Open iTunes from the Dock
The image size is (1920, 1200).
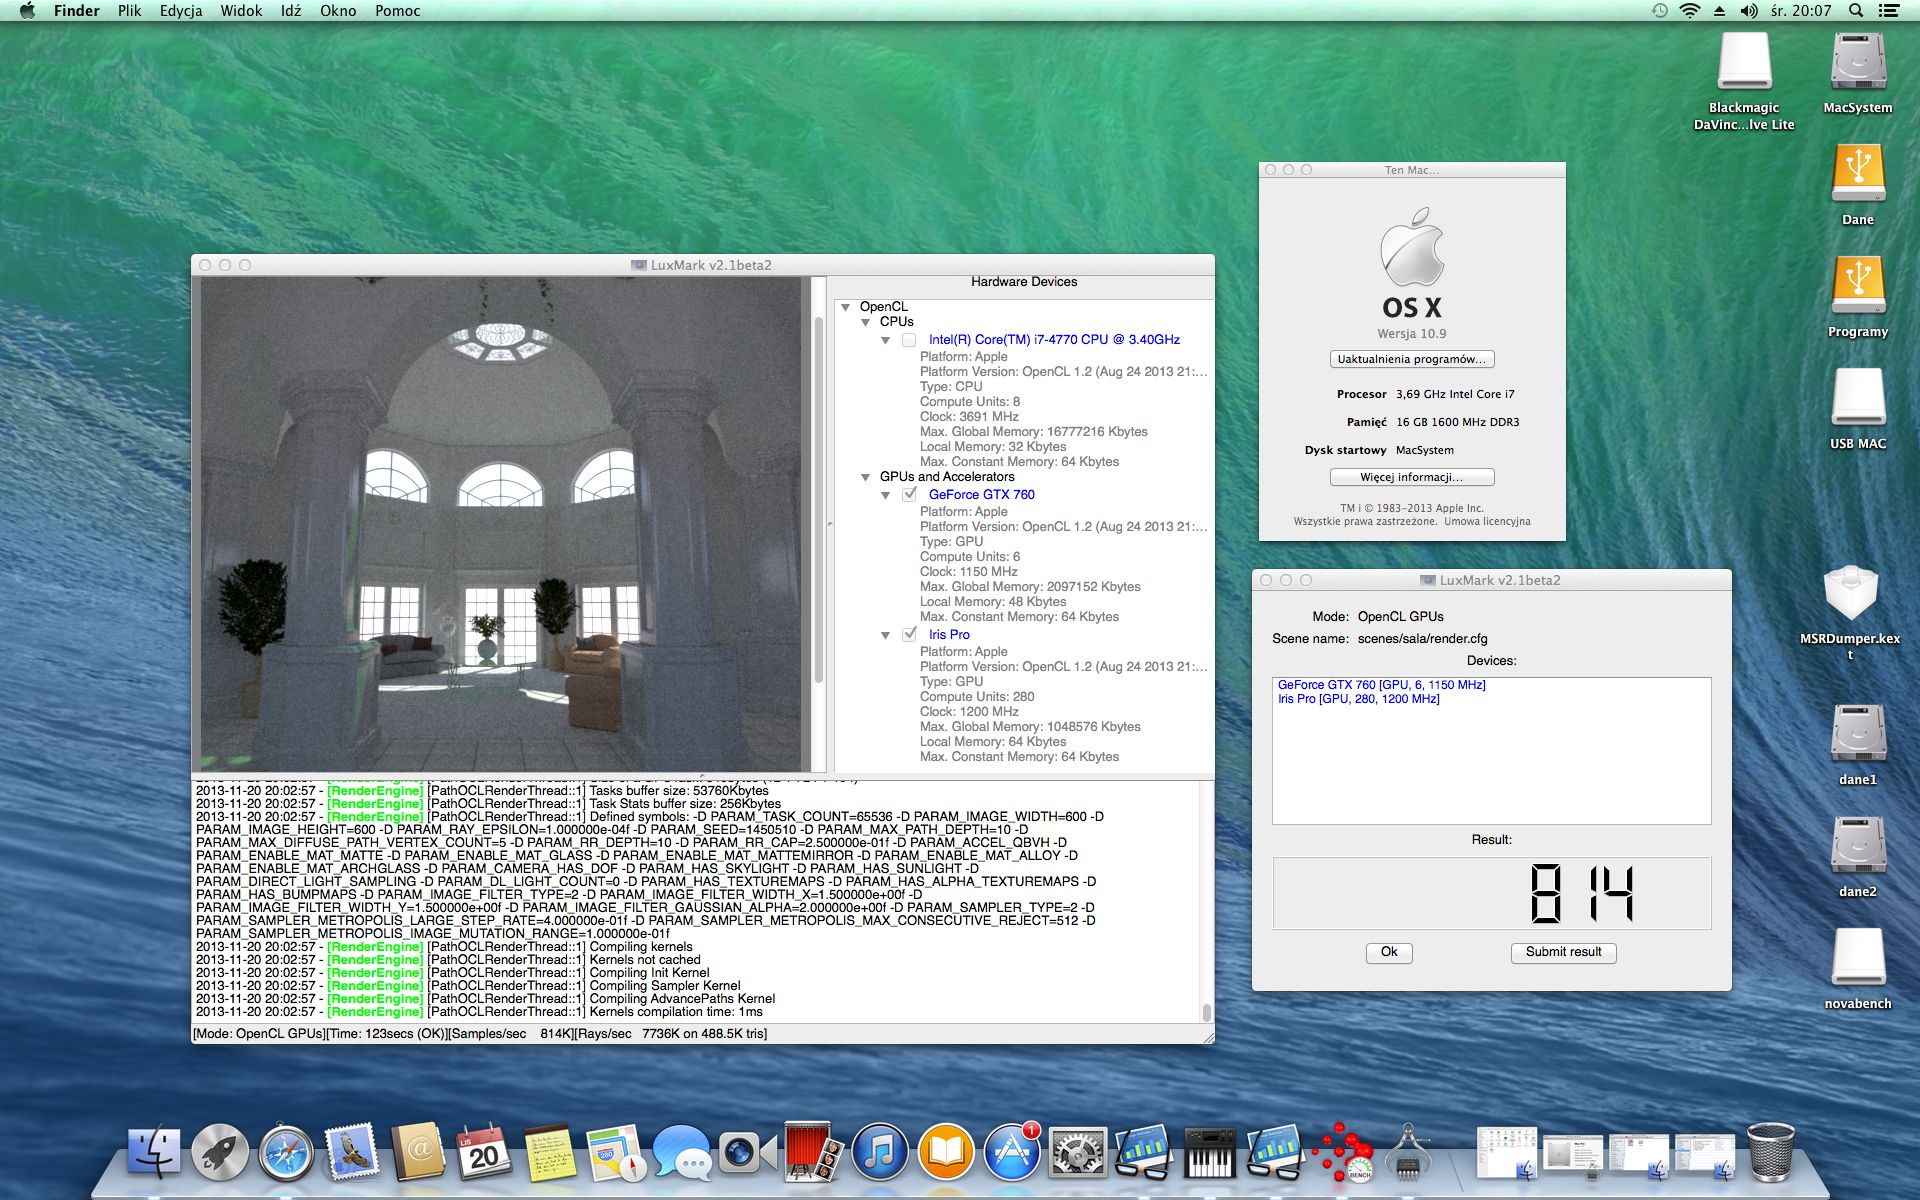(879, 1152)
